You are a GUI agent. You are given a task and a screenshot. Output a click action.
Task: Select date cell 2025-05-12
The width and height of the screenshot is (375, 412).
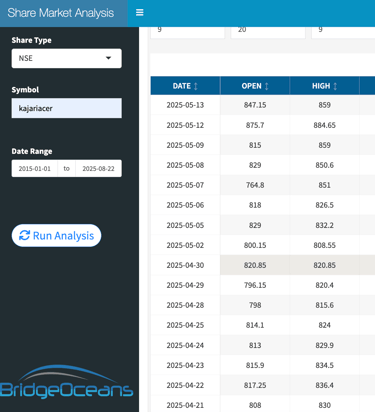click(x=185, y=125)
